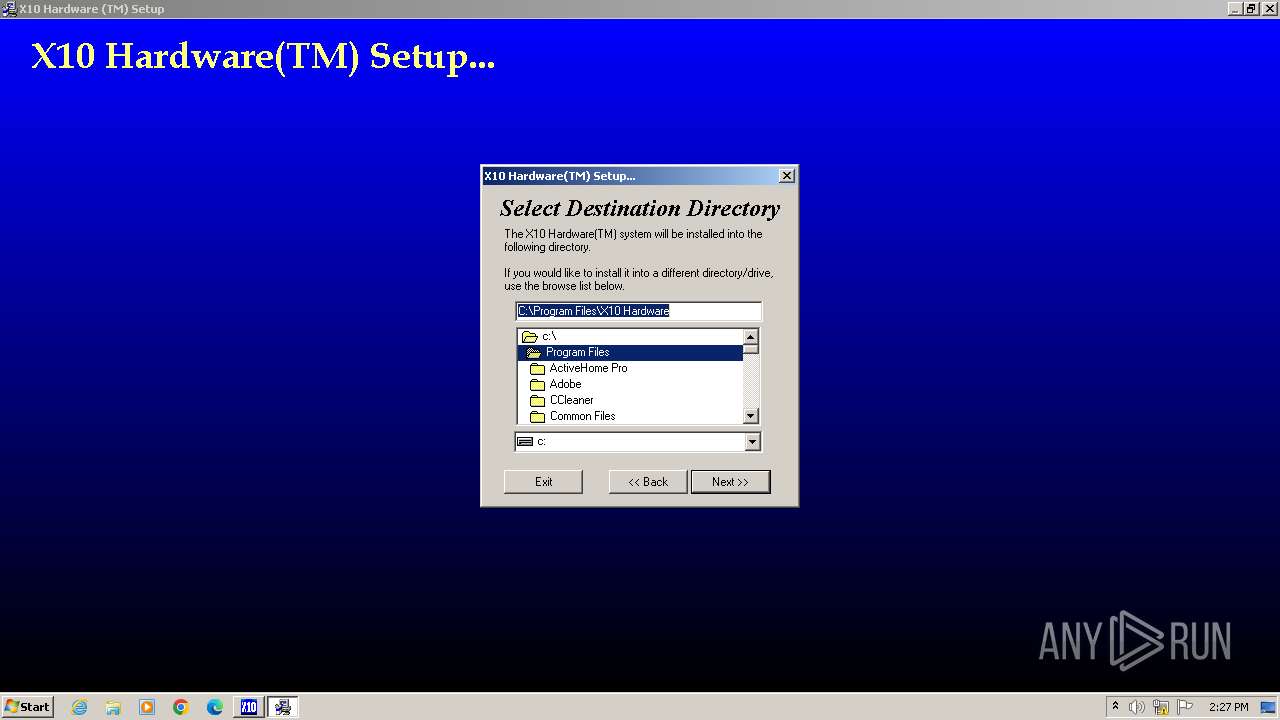Click the folder list scrollbar thumb
1280x720 pixels.
(x=751, y=349)
